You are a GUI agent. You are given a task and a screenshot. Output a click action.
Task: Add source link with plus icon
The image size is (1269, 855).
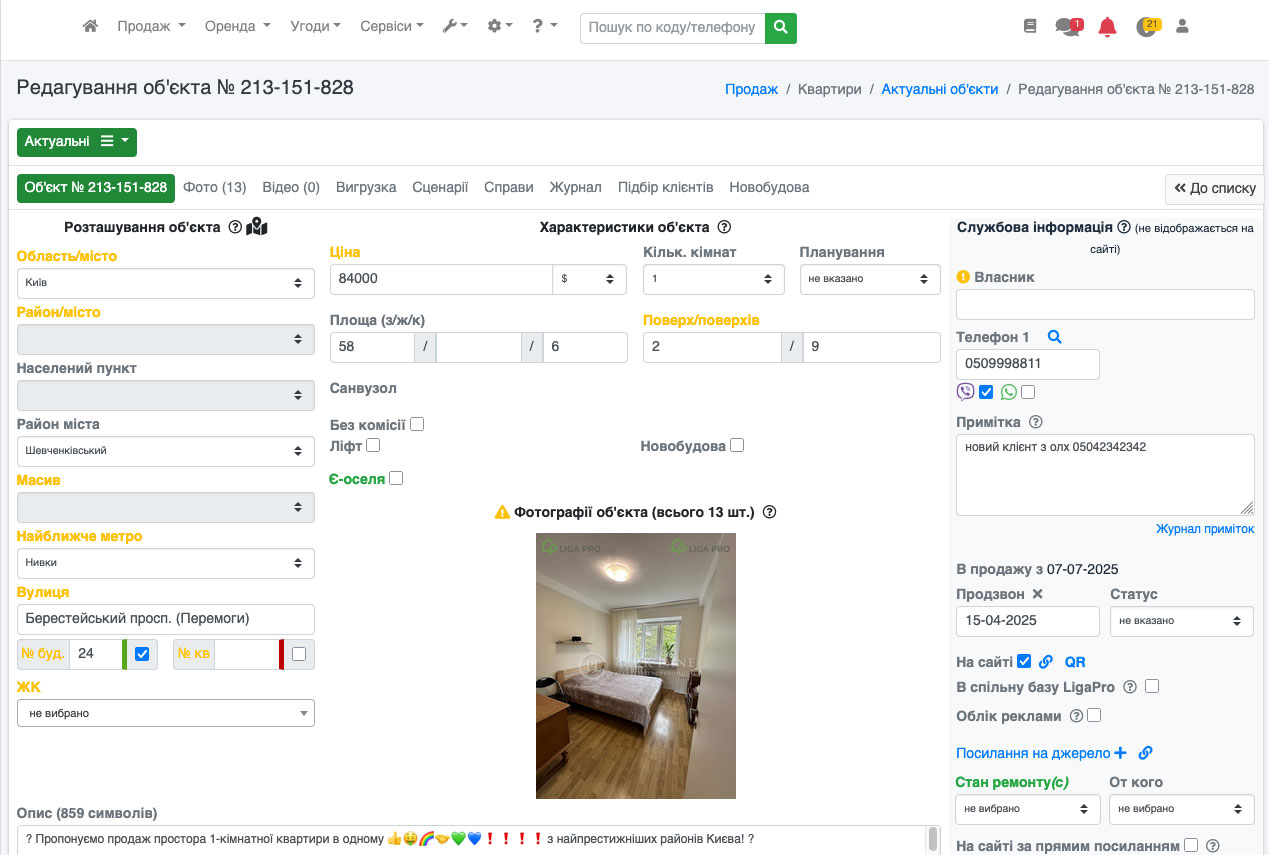[x=1120, y=753]
